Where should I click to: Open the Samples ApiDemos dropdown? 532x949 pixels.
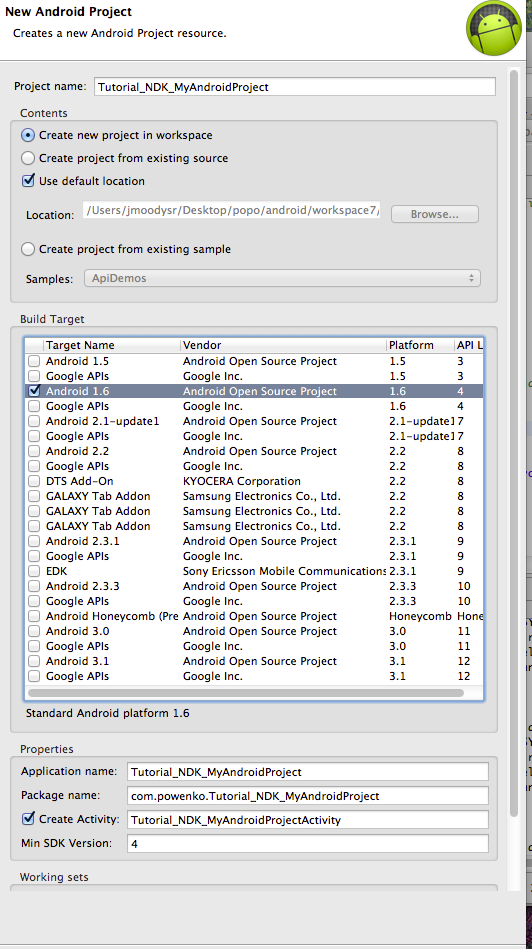(x=282, y=278)
